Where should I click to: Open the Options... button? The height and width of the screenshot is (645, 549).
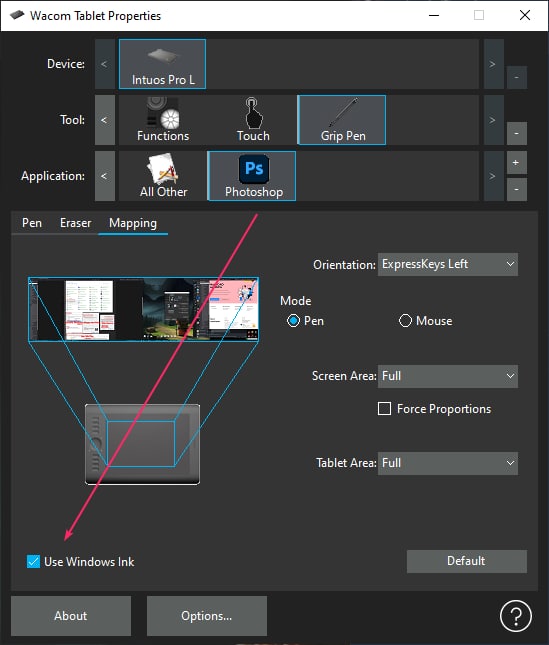(x=206, y=616)
